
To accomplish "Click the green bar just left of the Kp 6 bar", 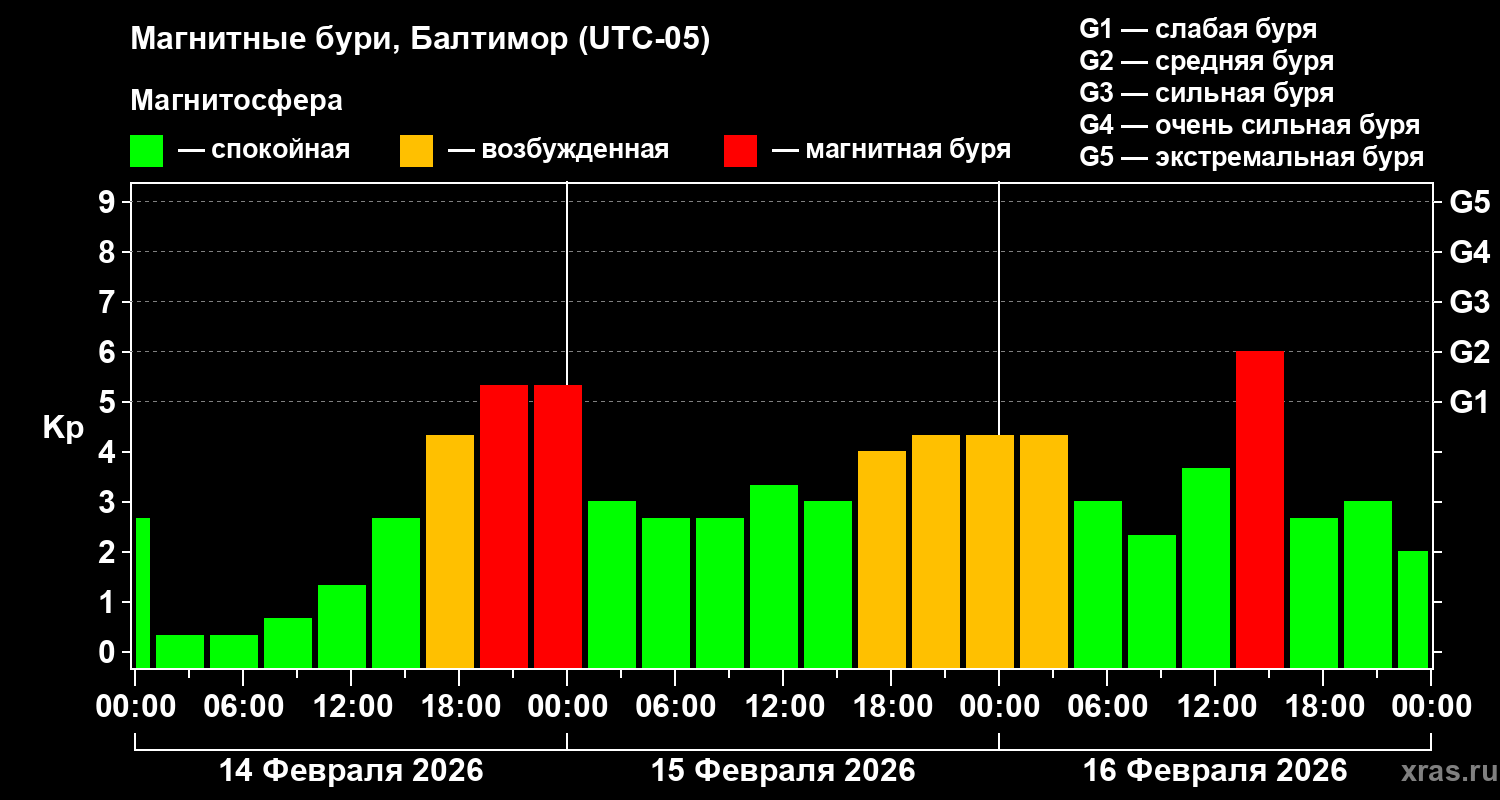I will (x=1205, y=567).
